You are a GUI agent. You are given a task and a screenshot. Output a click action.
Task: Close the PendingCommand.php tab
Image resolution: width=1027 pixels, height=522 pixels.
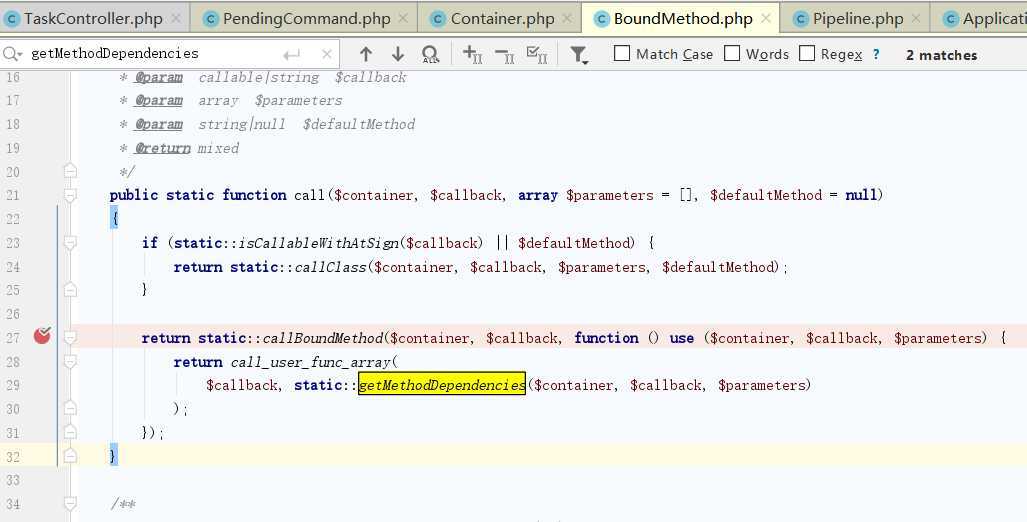403,18
